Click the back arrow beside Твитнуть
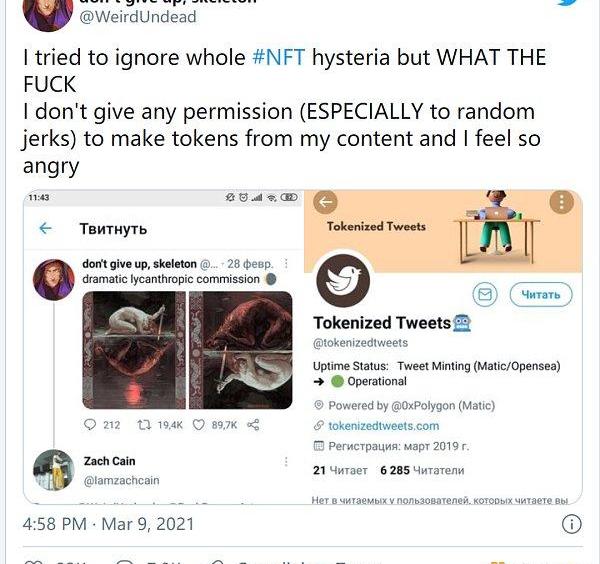The height and width of the screenshot is (564, 600). 46,229
